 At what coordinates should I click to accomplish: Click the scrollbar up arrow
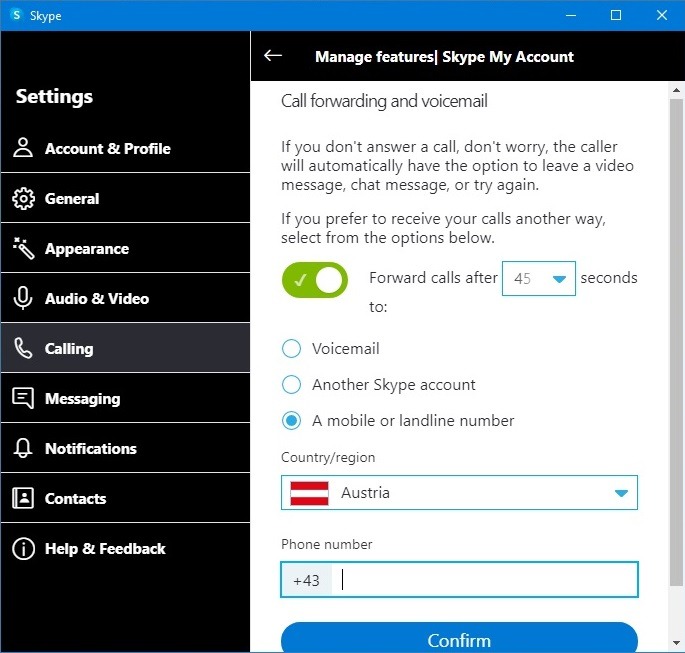pyautogui.click(x=676, y=90)
